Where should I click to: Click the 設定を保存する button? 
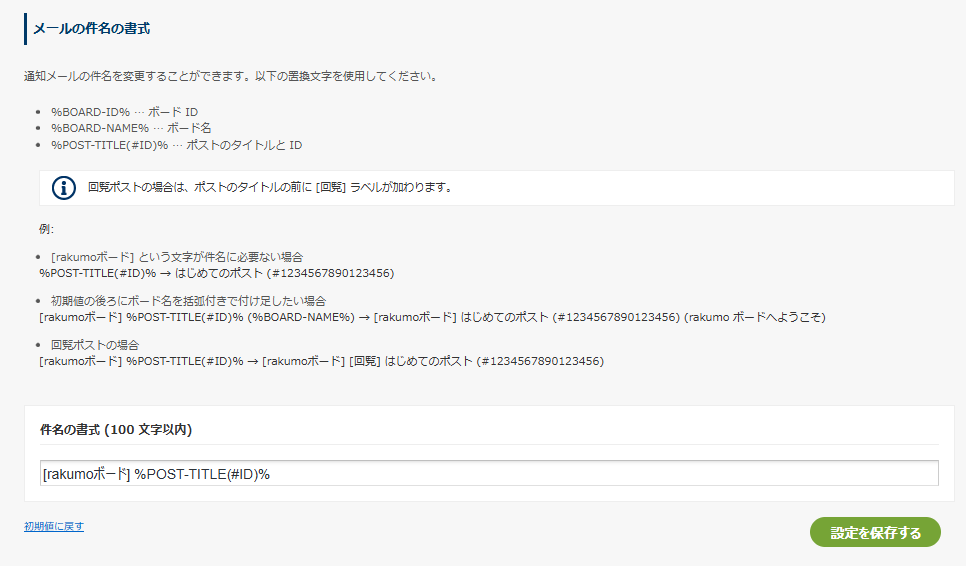[x=875, y=532]
